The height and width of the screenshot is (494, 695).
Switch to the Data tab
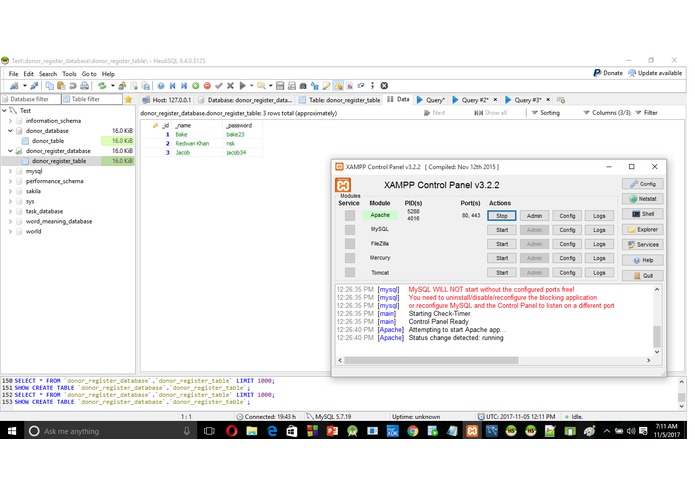[x=398, y=100]
